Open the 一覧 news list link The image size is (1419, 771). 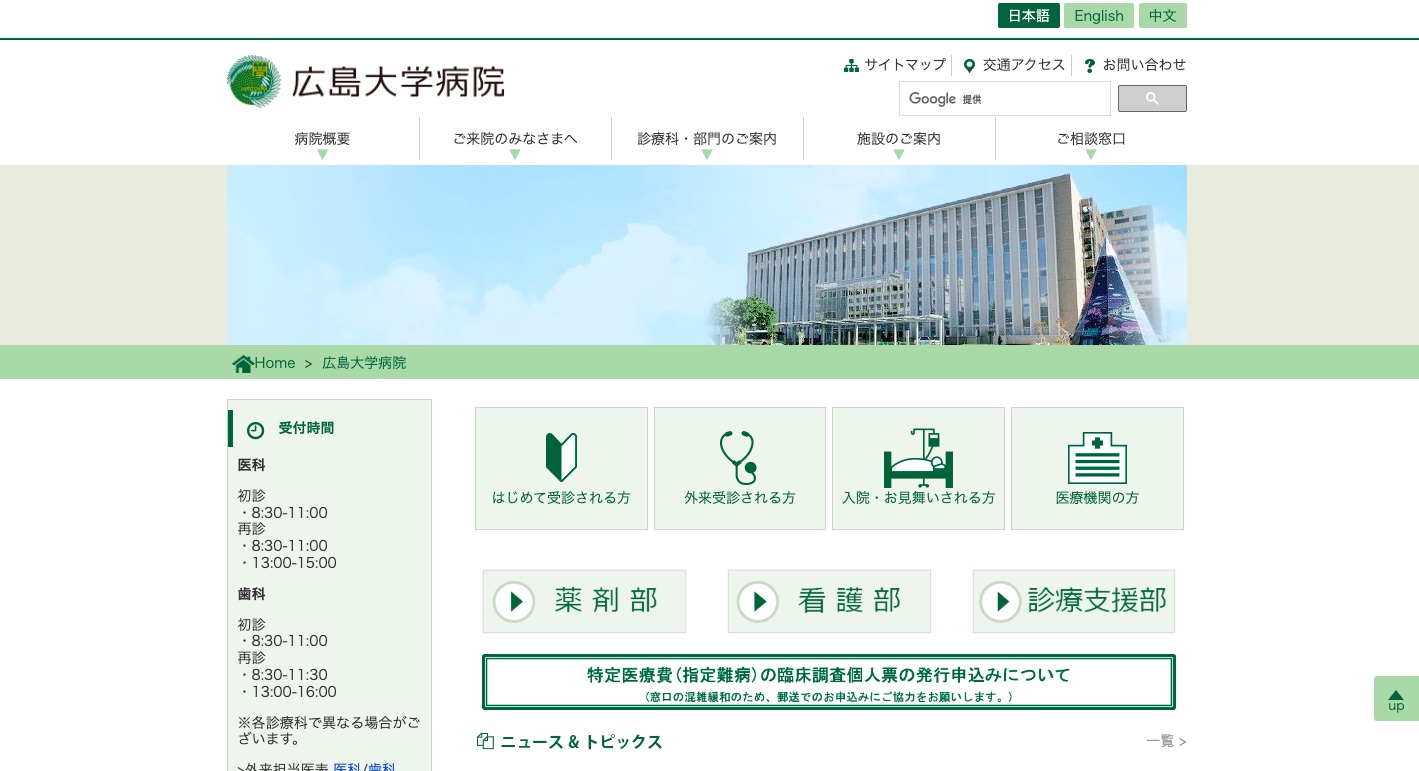(1162, 740)
